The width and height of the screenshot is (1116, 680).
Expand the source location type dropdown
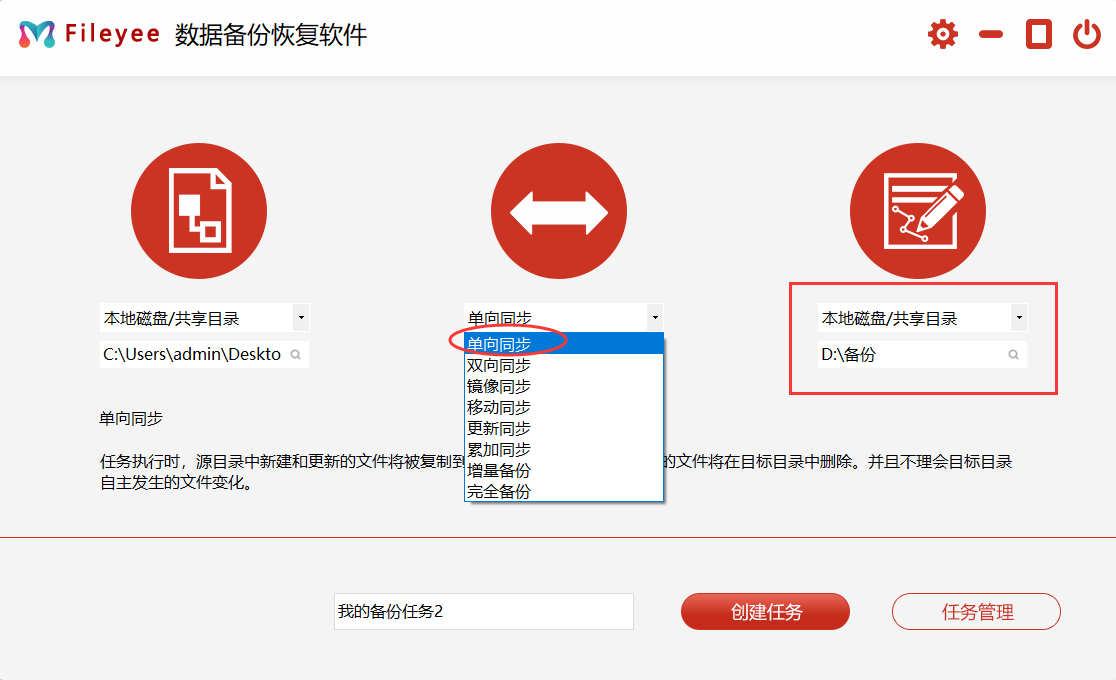coord(301,319)
